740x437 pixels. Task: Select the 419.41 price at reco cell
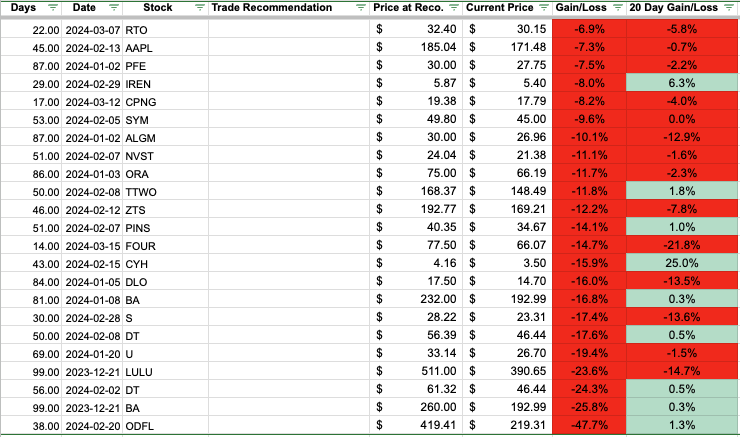[x=416, y=425]
